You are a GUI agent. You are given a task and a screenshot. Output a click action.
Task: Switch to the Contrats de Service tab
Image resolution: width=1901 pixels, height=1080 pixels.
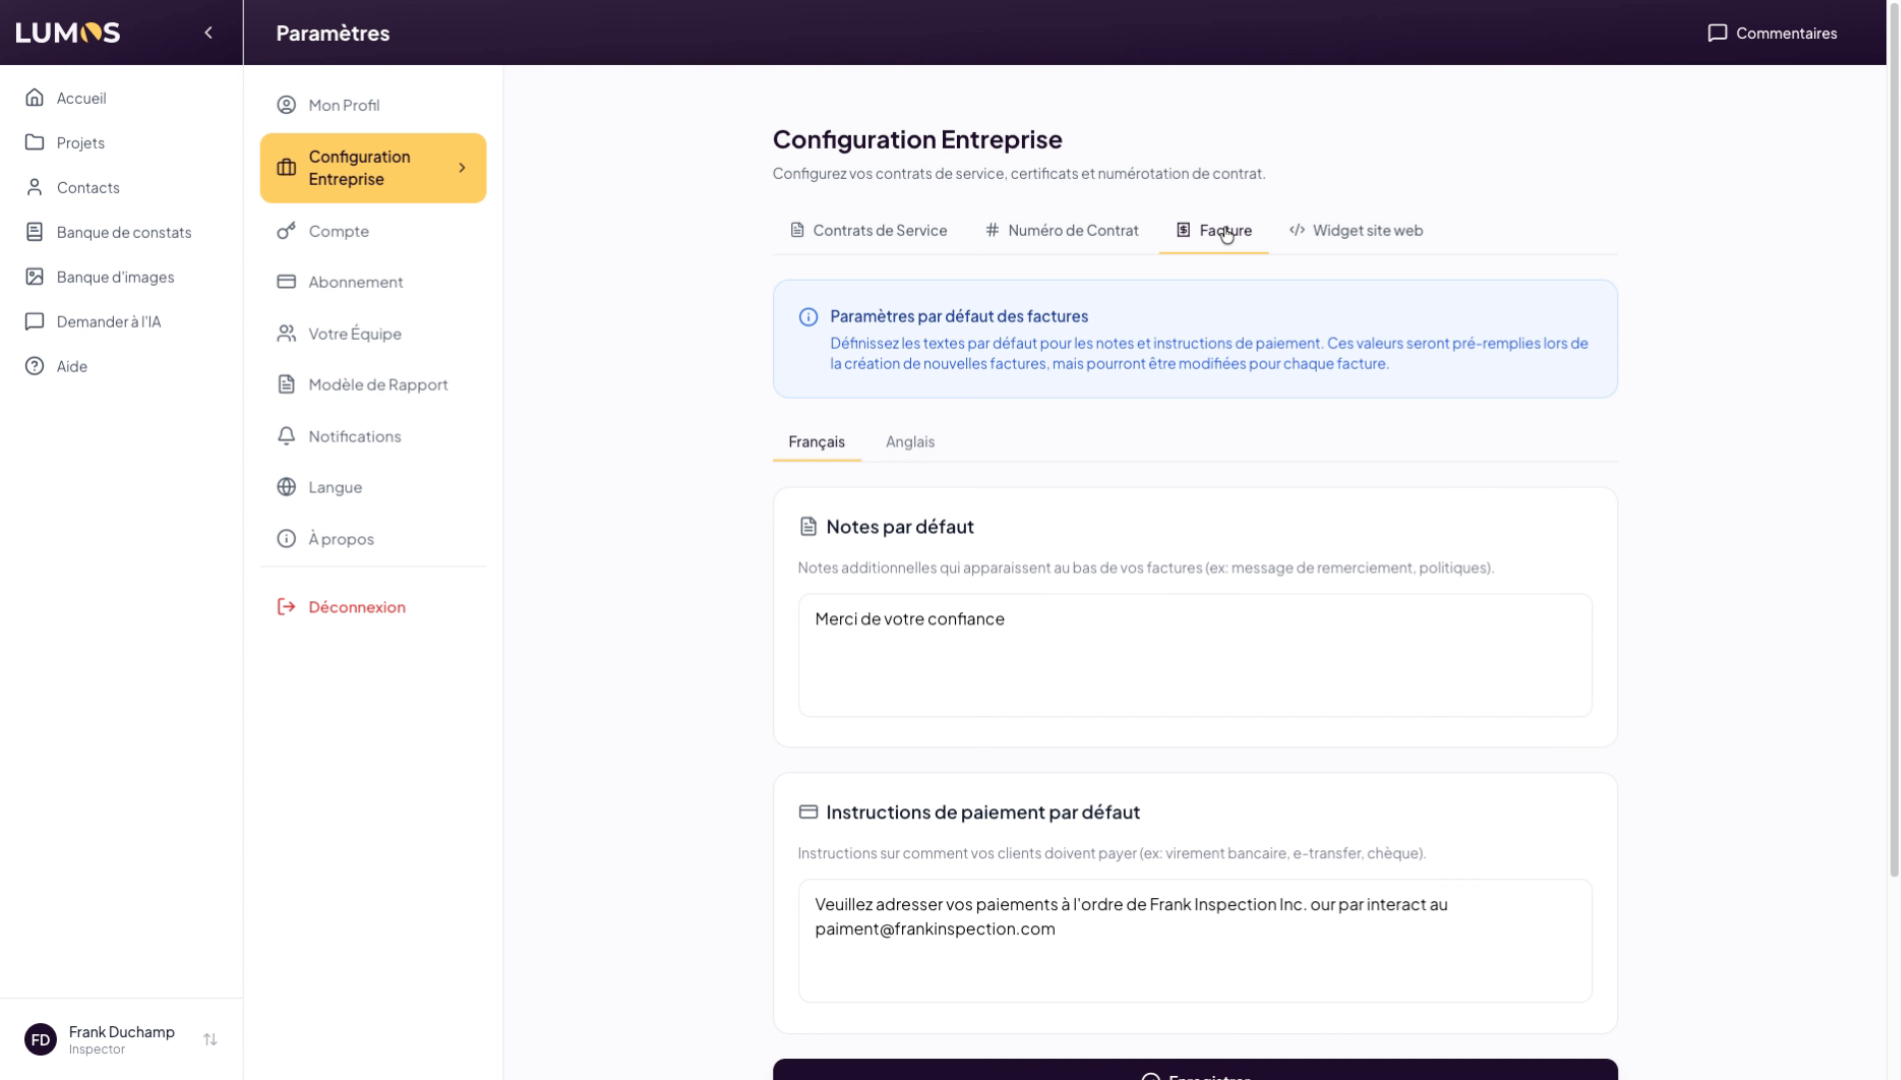868,230
